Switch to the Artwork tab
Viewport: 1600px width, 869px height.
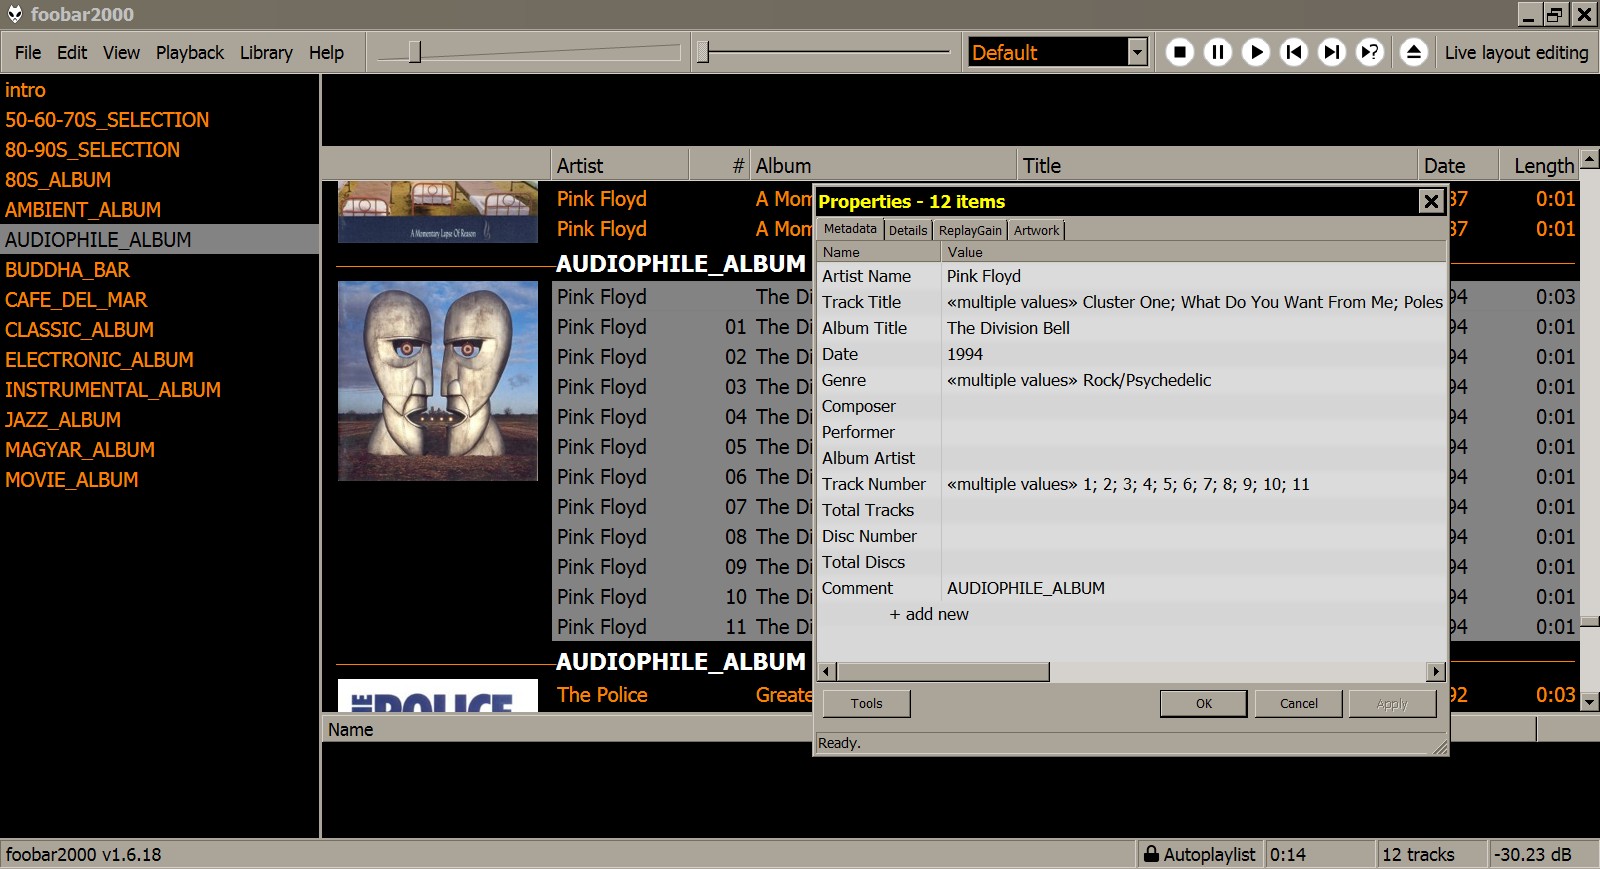[1036, 230]
